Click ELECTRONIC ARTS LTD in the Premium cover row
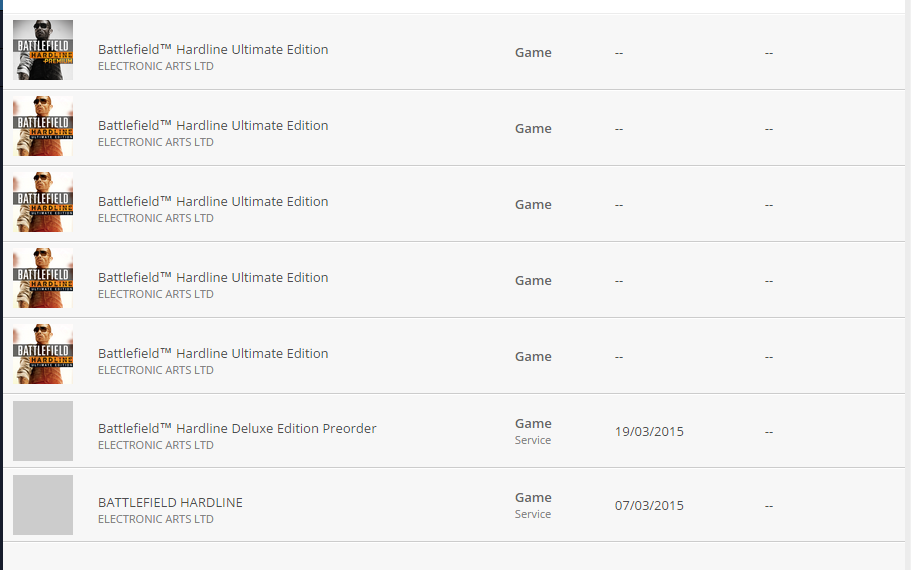Viewport: 911px width, 570px height. 156,66
